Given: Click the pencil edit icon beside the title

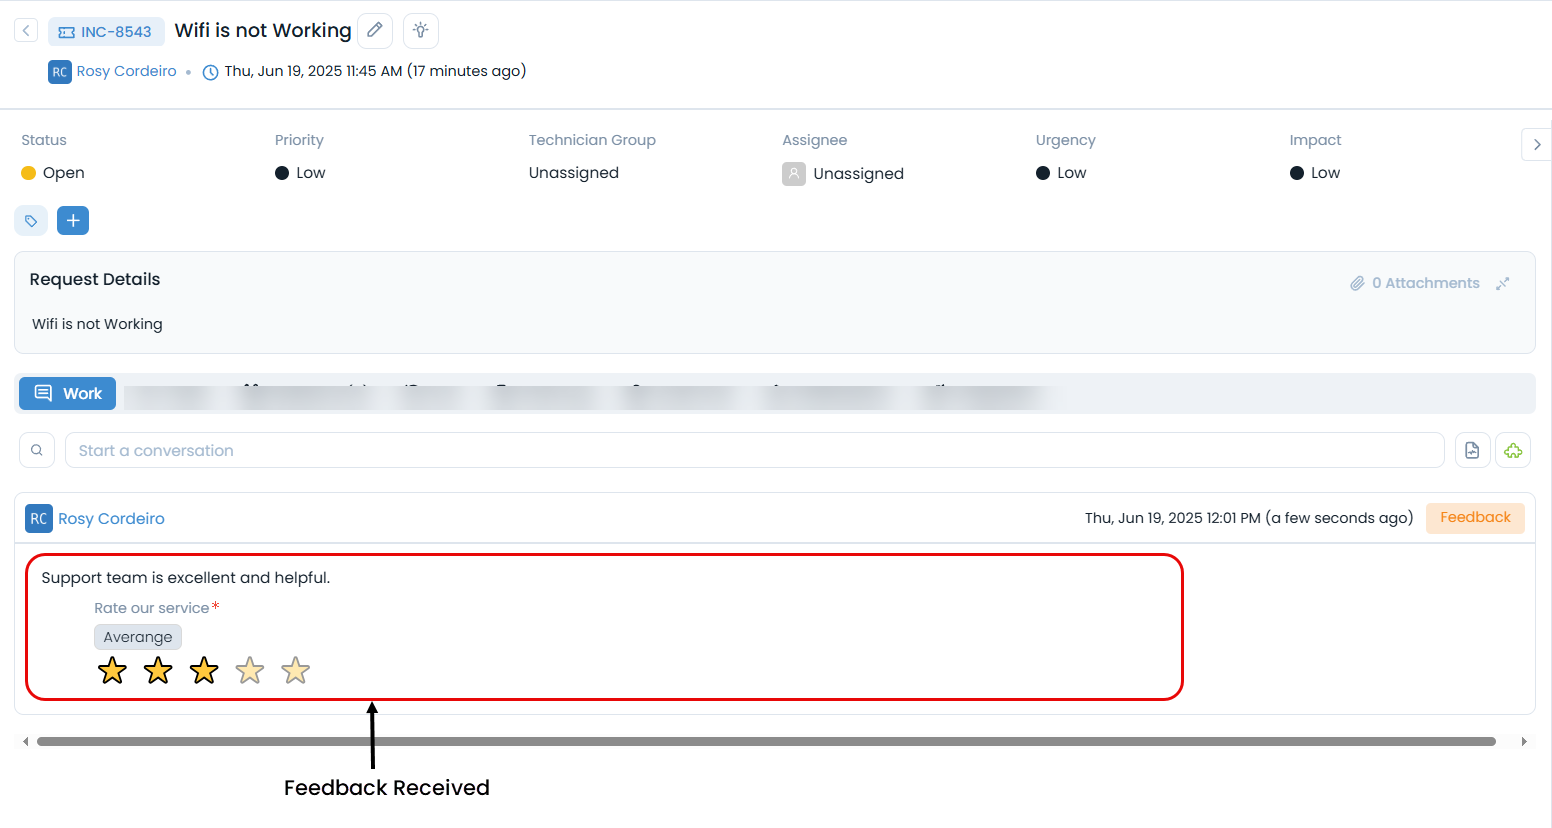Looking at the screenshot, I should pyautogui.click(x=375, y=31).
